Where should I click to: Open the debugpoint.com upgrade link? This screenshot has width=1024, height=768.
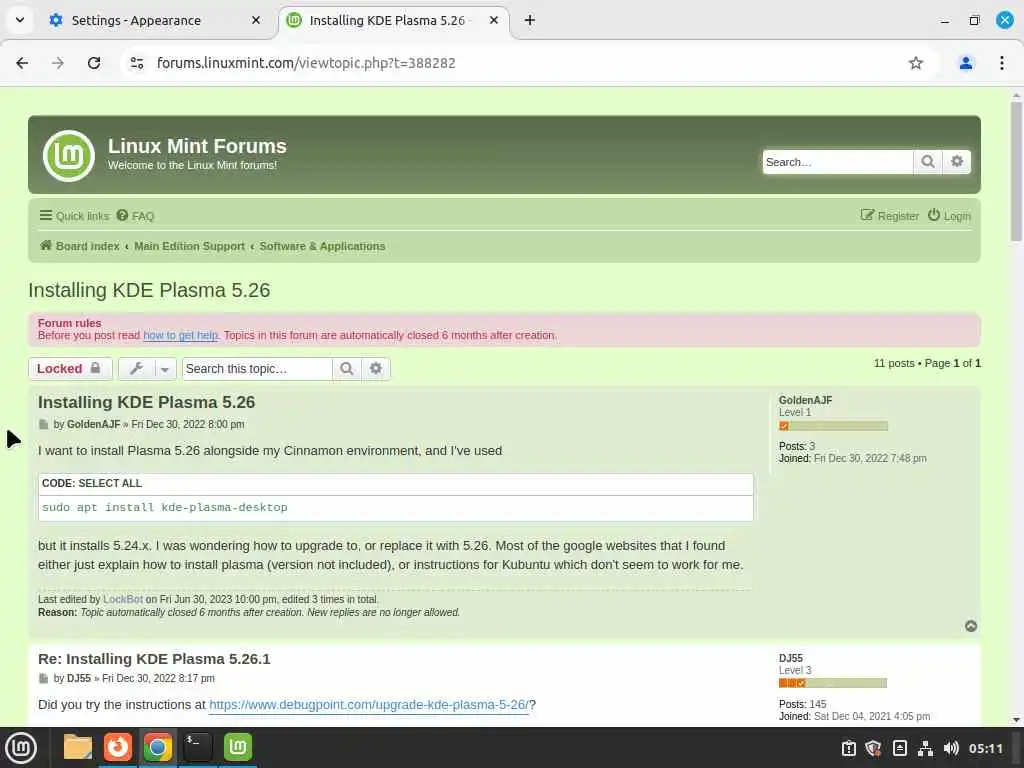point(369,705)
